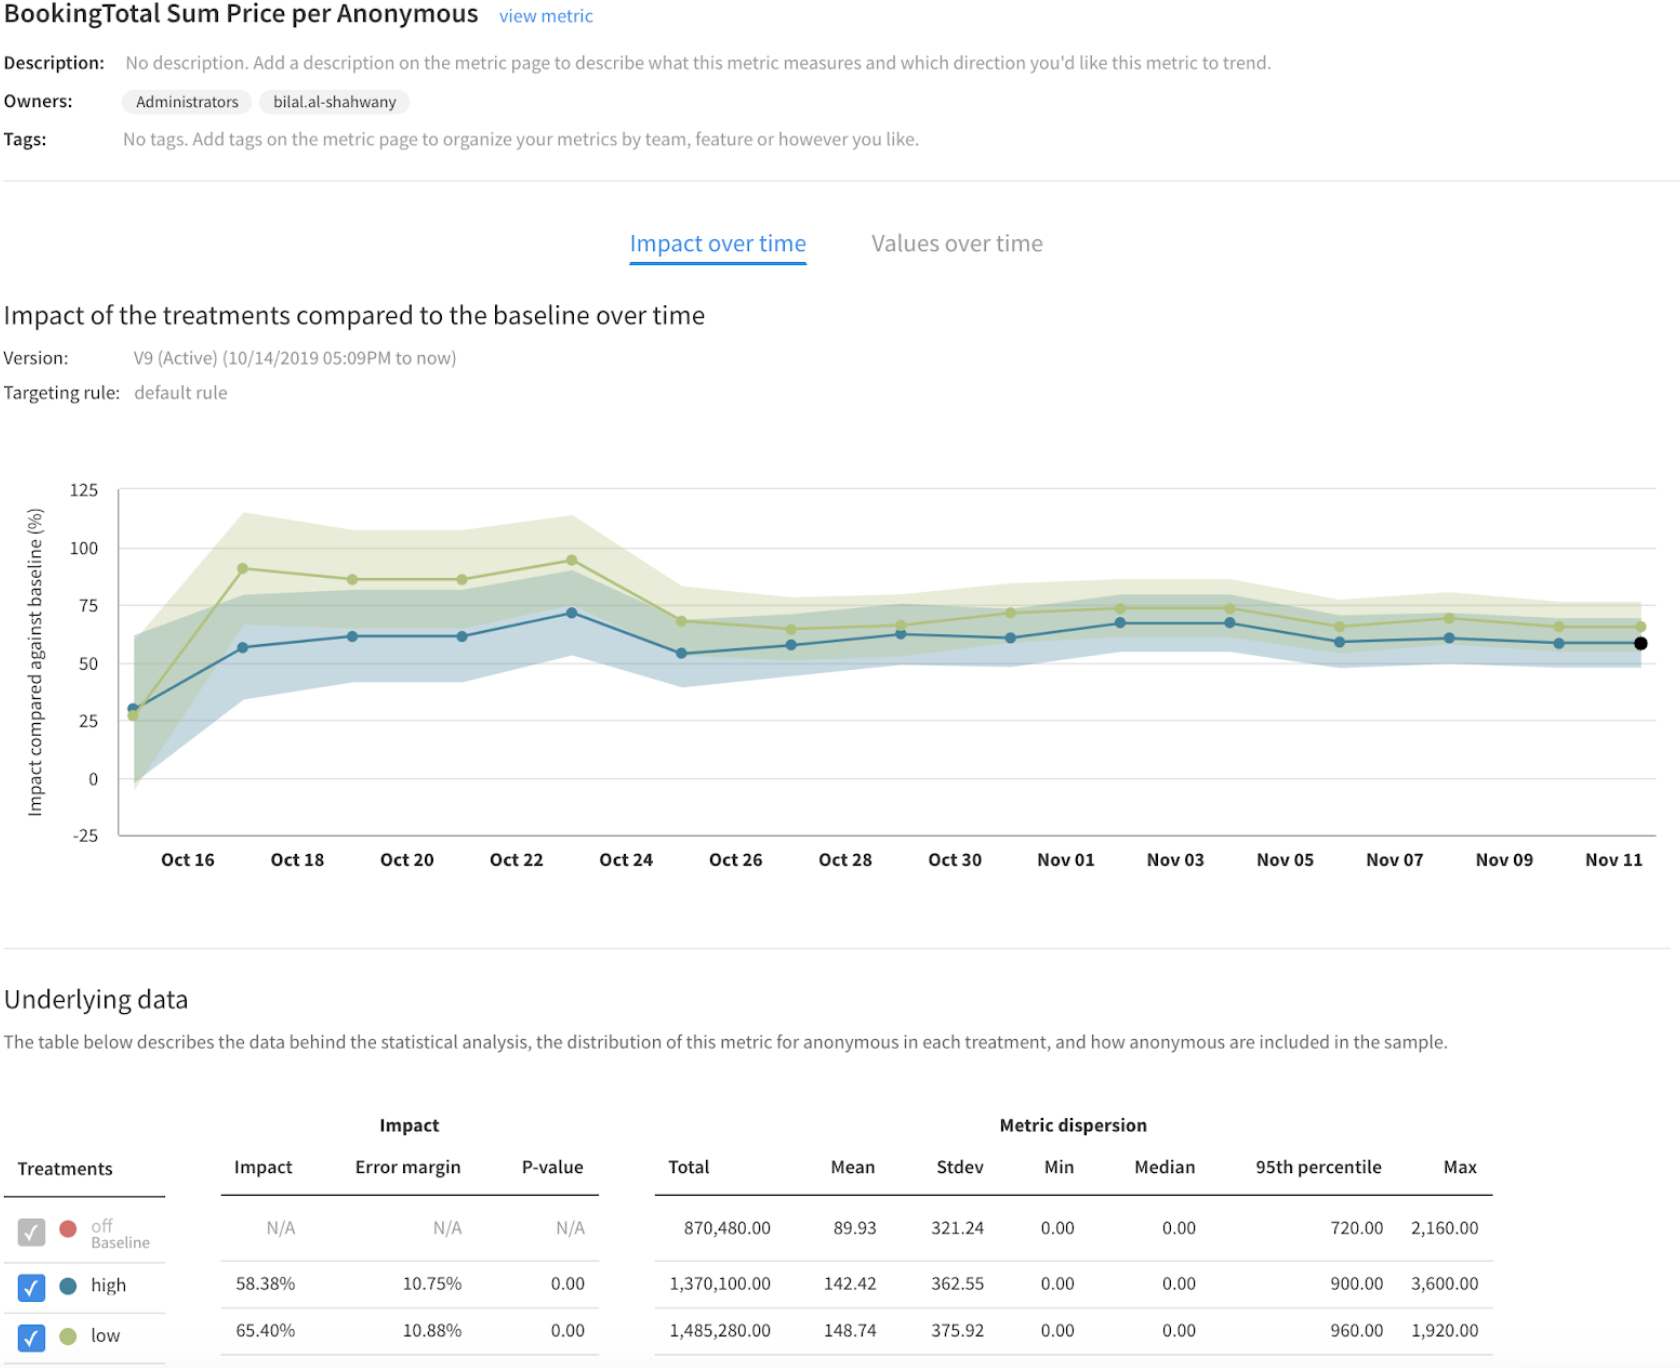This screenshot has width=1680, height=1368.
Task: Click the bilal.al-shahwany owner tag
Action: tap(334, 102)
